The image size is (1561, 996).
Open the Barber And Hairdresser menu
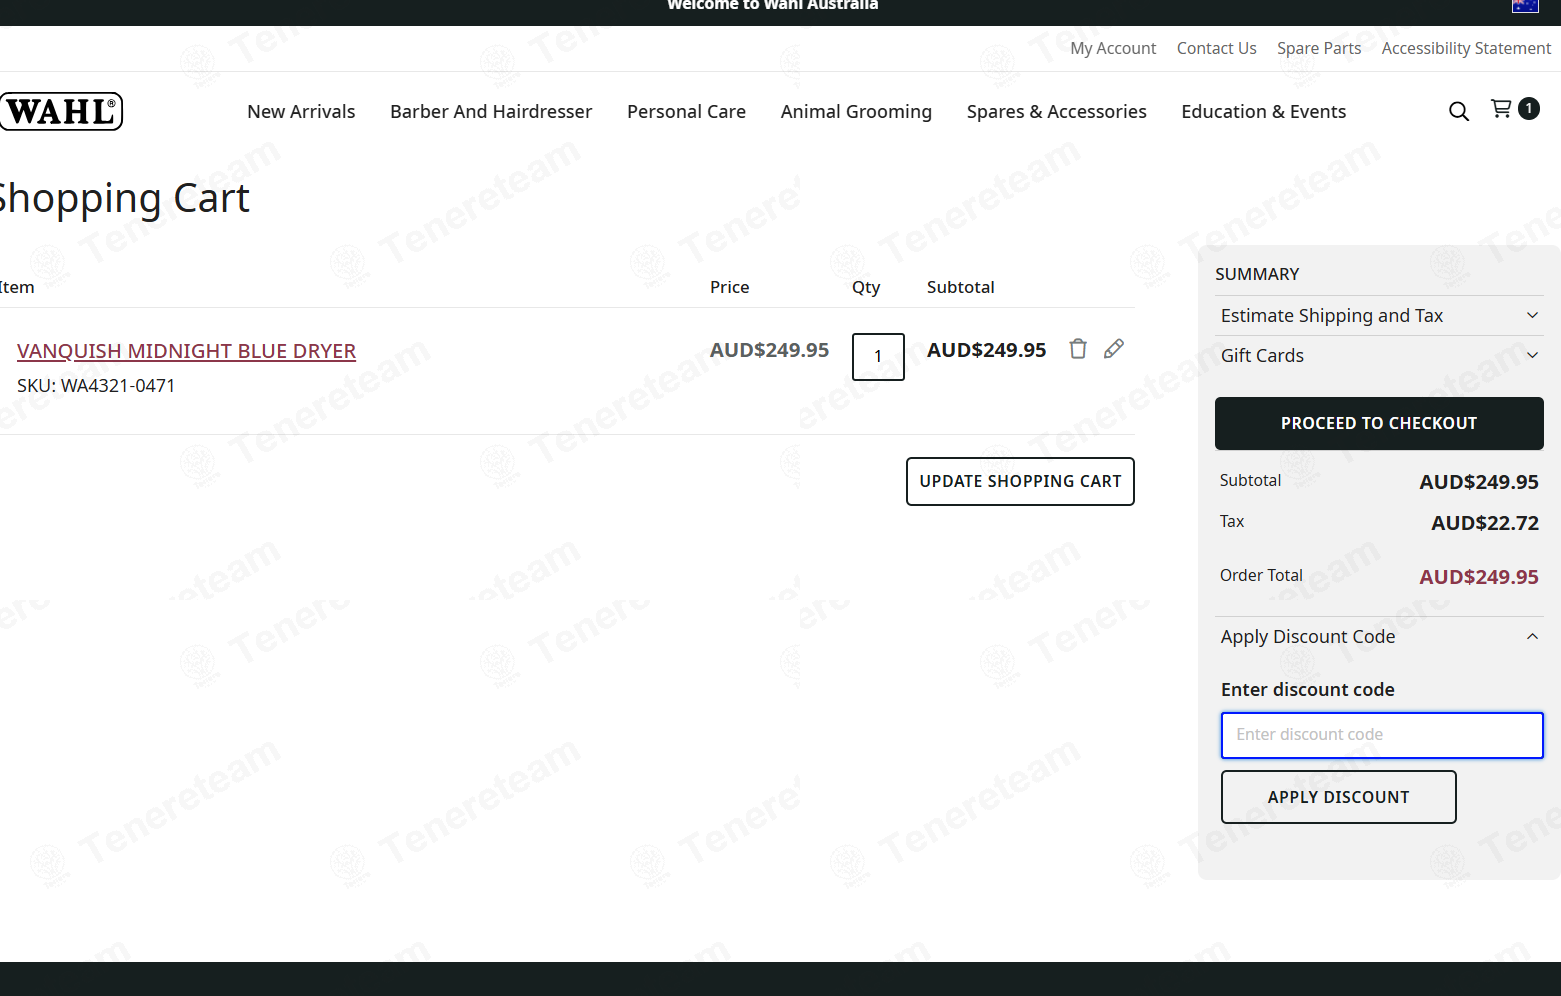[491, 112]
